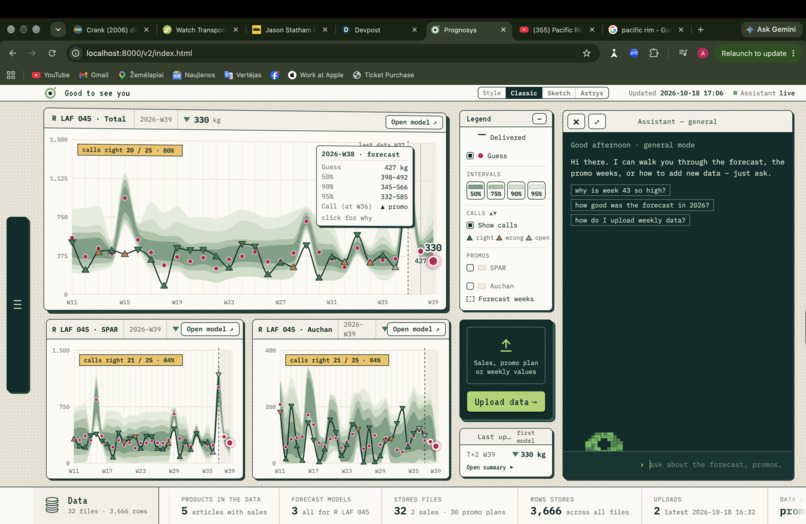Image resolution: width=806 pixels, height=524 pixels.
Task: Open the Vertėjas translate bookmark
Action: coord(243,75)
